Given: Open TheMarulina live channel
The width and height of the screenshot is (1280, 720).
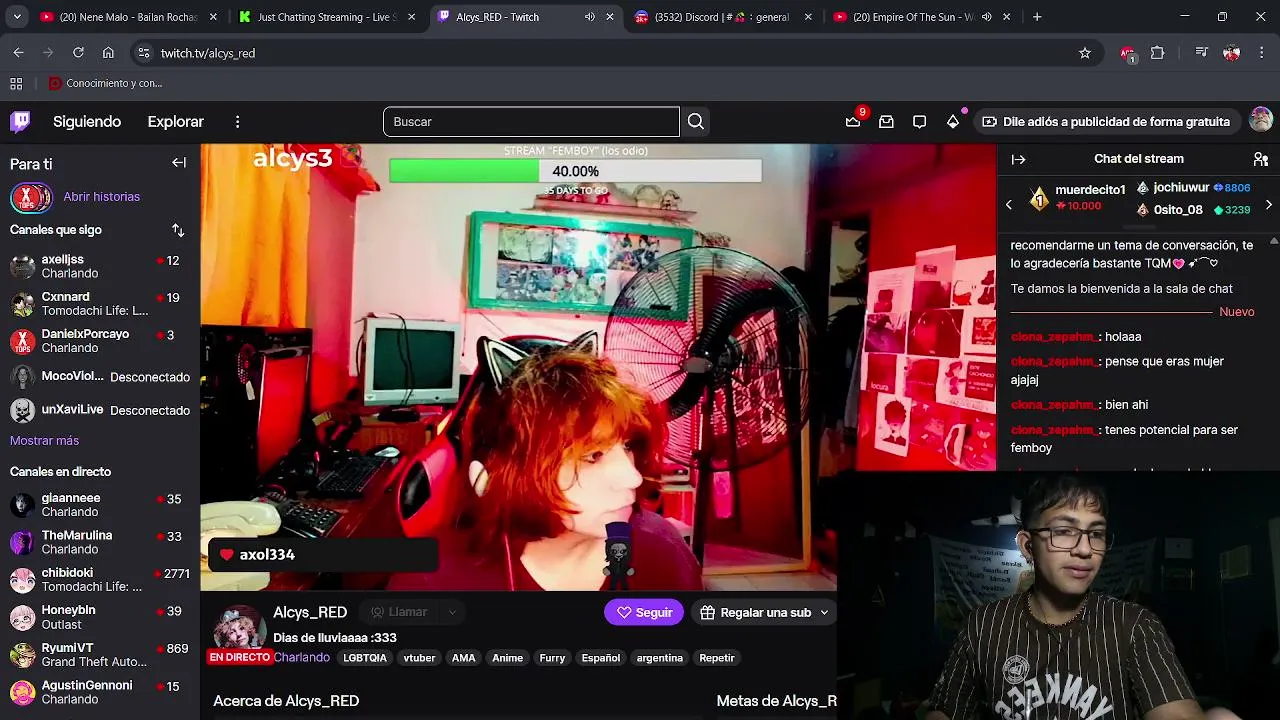Looking at the screenshot, I should click(x=100, y=542).
